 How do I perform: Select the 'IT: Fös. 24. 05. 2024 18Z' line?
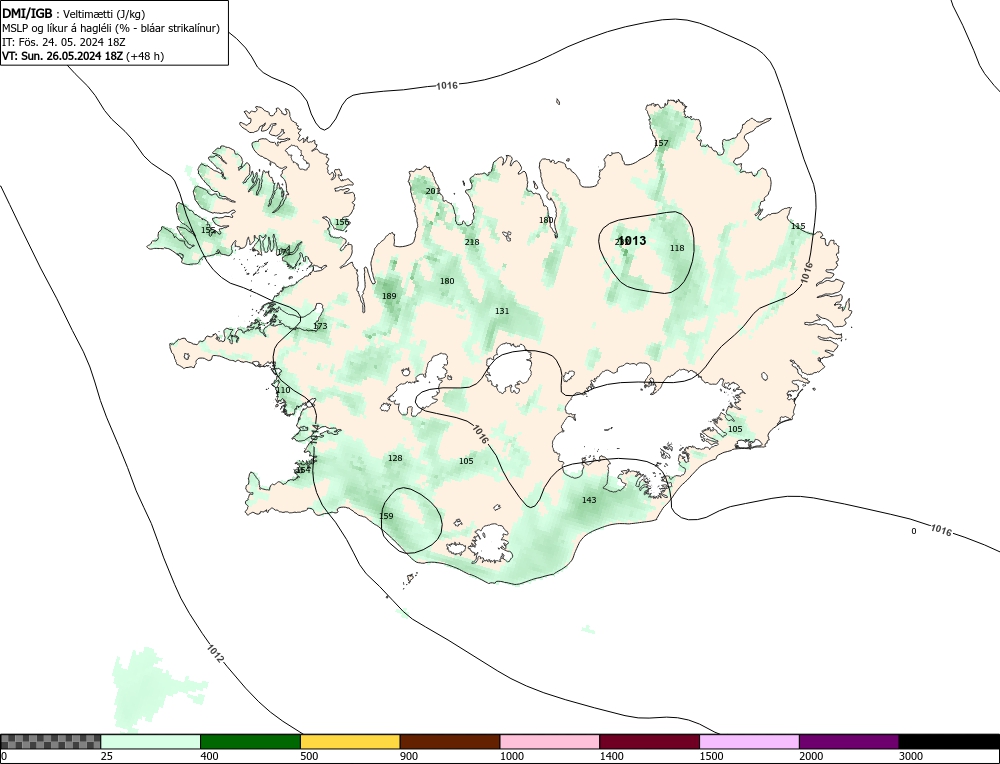pos(64,42)
